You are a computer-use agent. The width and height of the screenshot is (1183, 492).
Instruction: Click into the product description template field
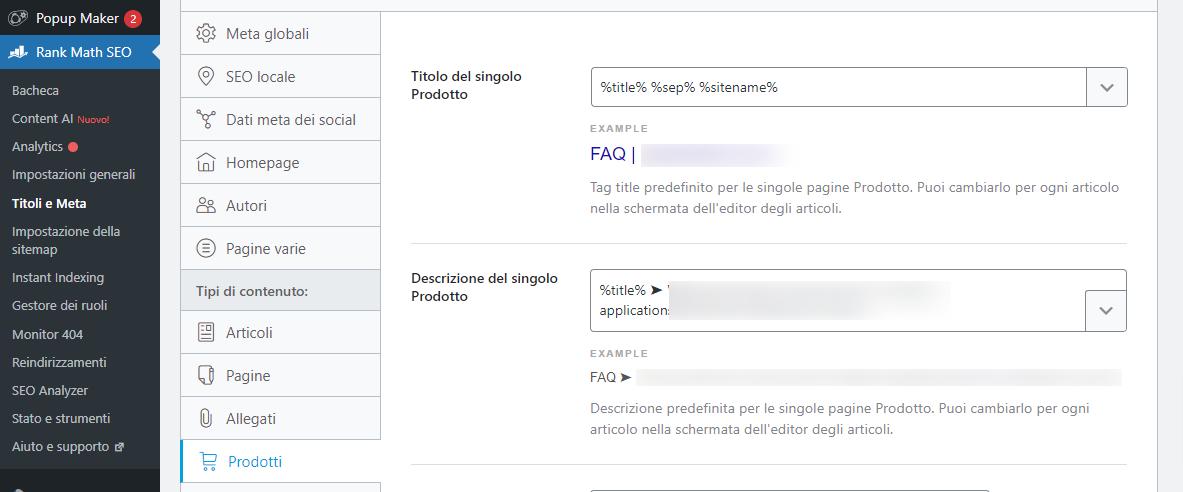coord(838,300)
